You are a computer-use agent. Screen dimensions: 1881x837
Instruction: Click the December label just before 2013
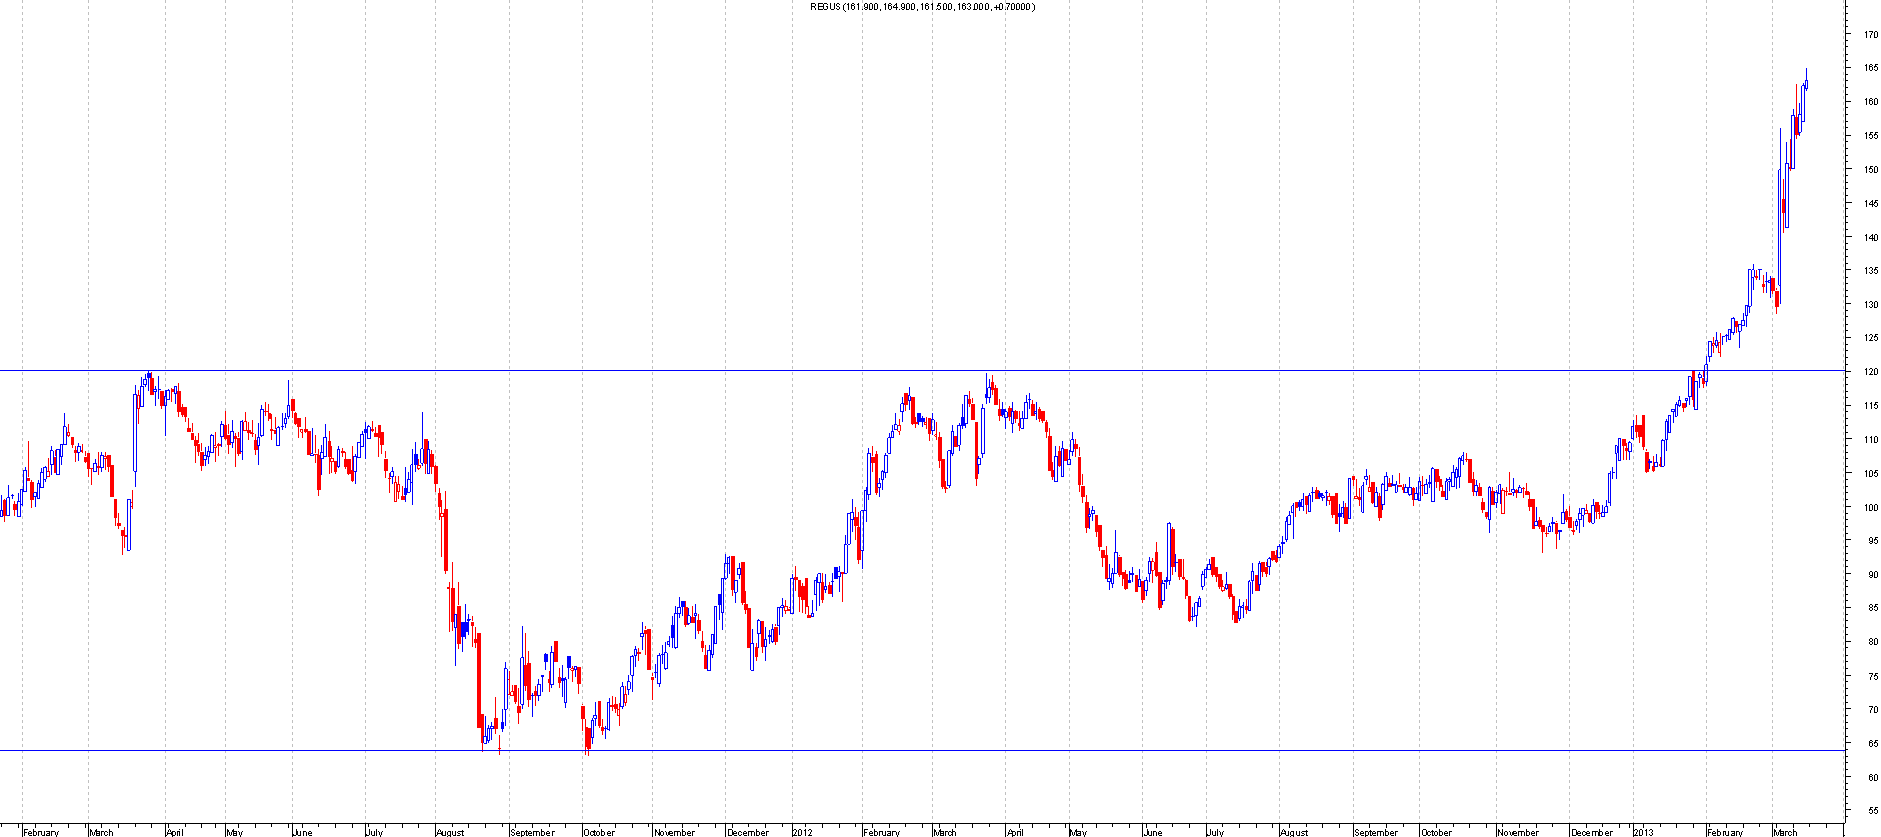pos(1591,832)
